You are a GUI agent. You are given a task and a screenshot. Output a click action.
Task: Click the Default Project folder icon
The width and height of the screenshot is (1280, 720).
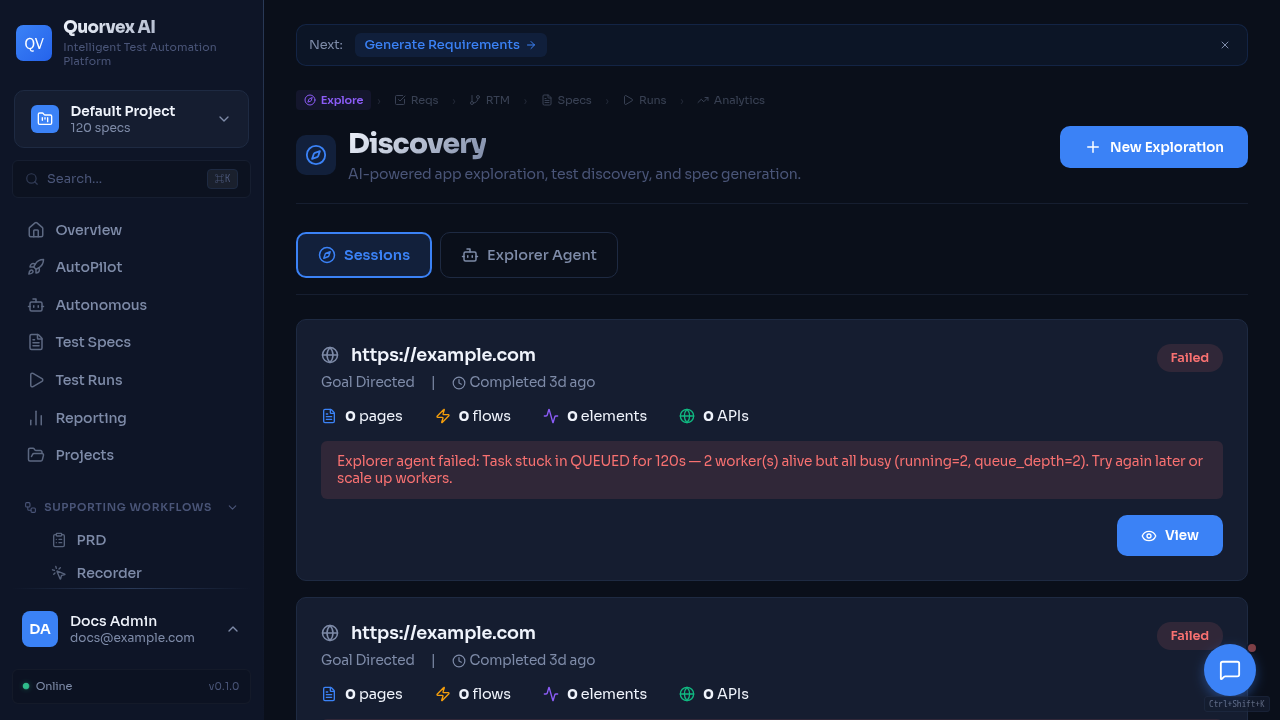pos(45,119)
